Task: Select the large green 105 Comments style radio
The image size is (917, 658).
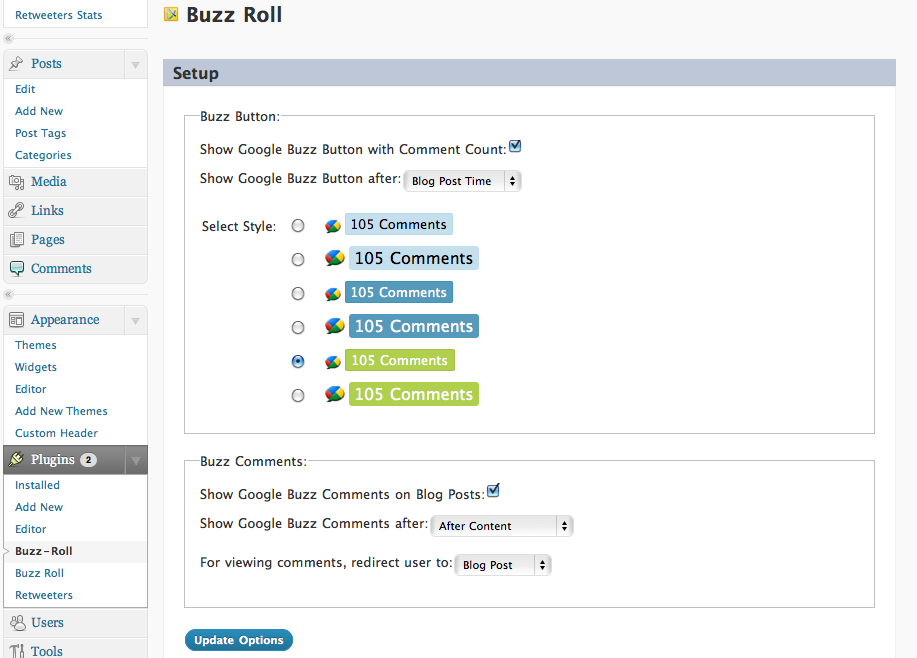Action: [x=298, y=395]
